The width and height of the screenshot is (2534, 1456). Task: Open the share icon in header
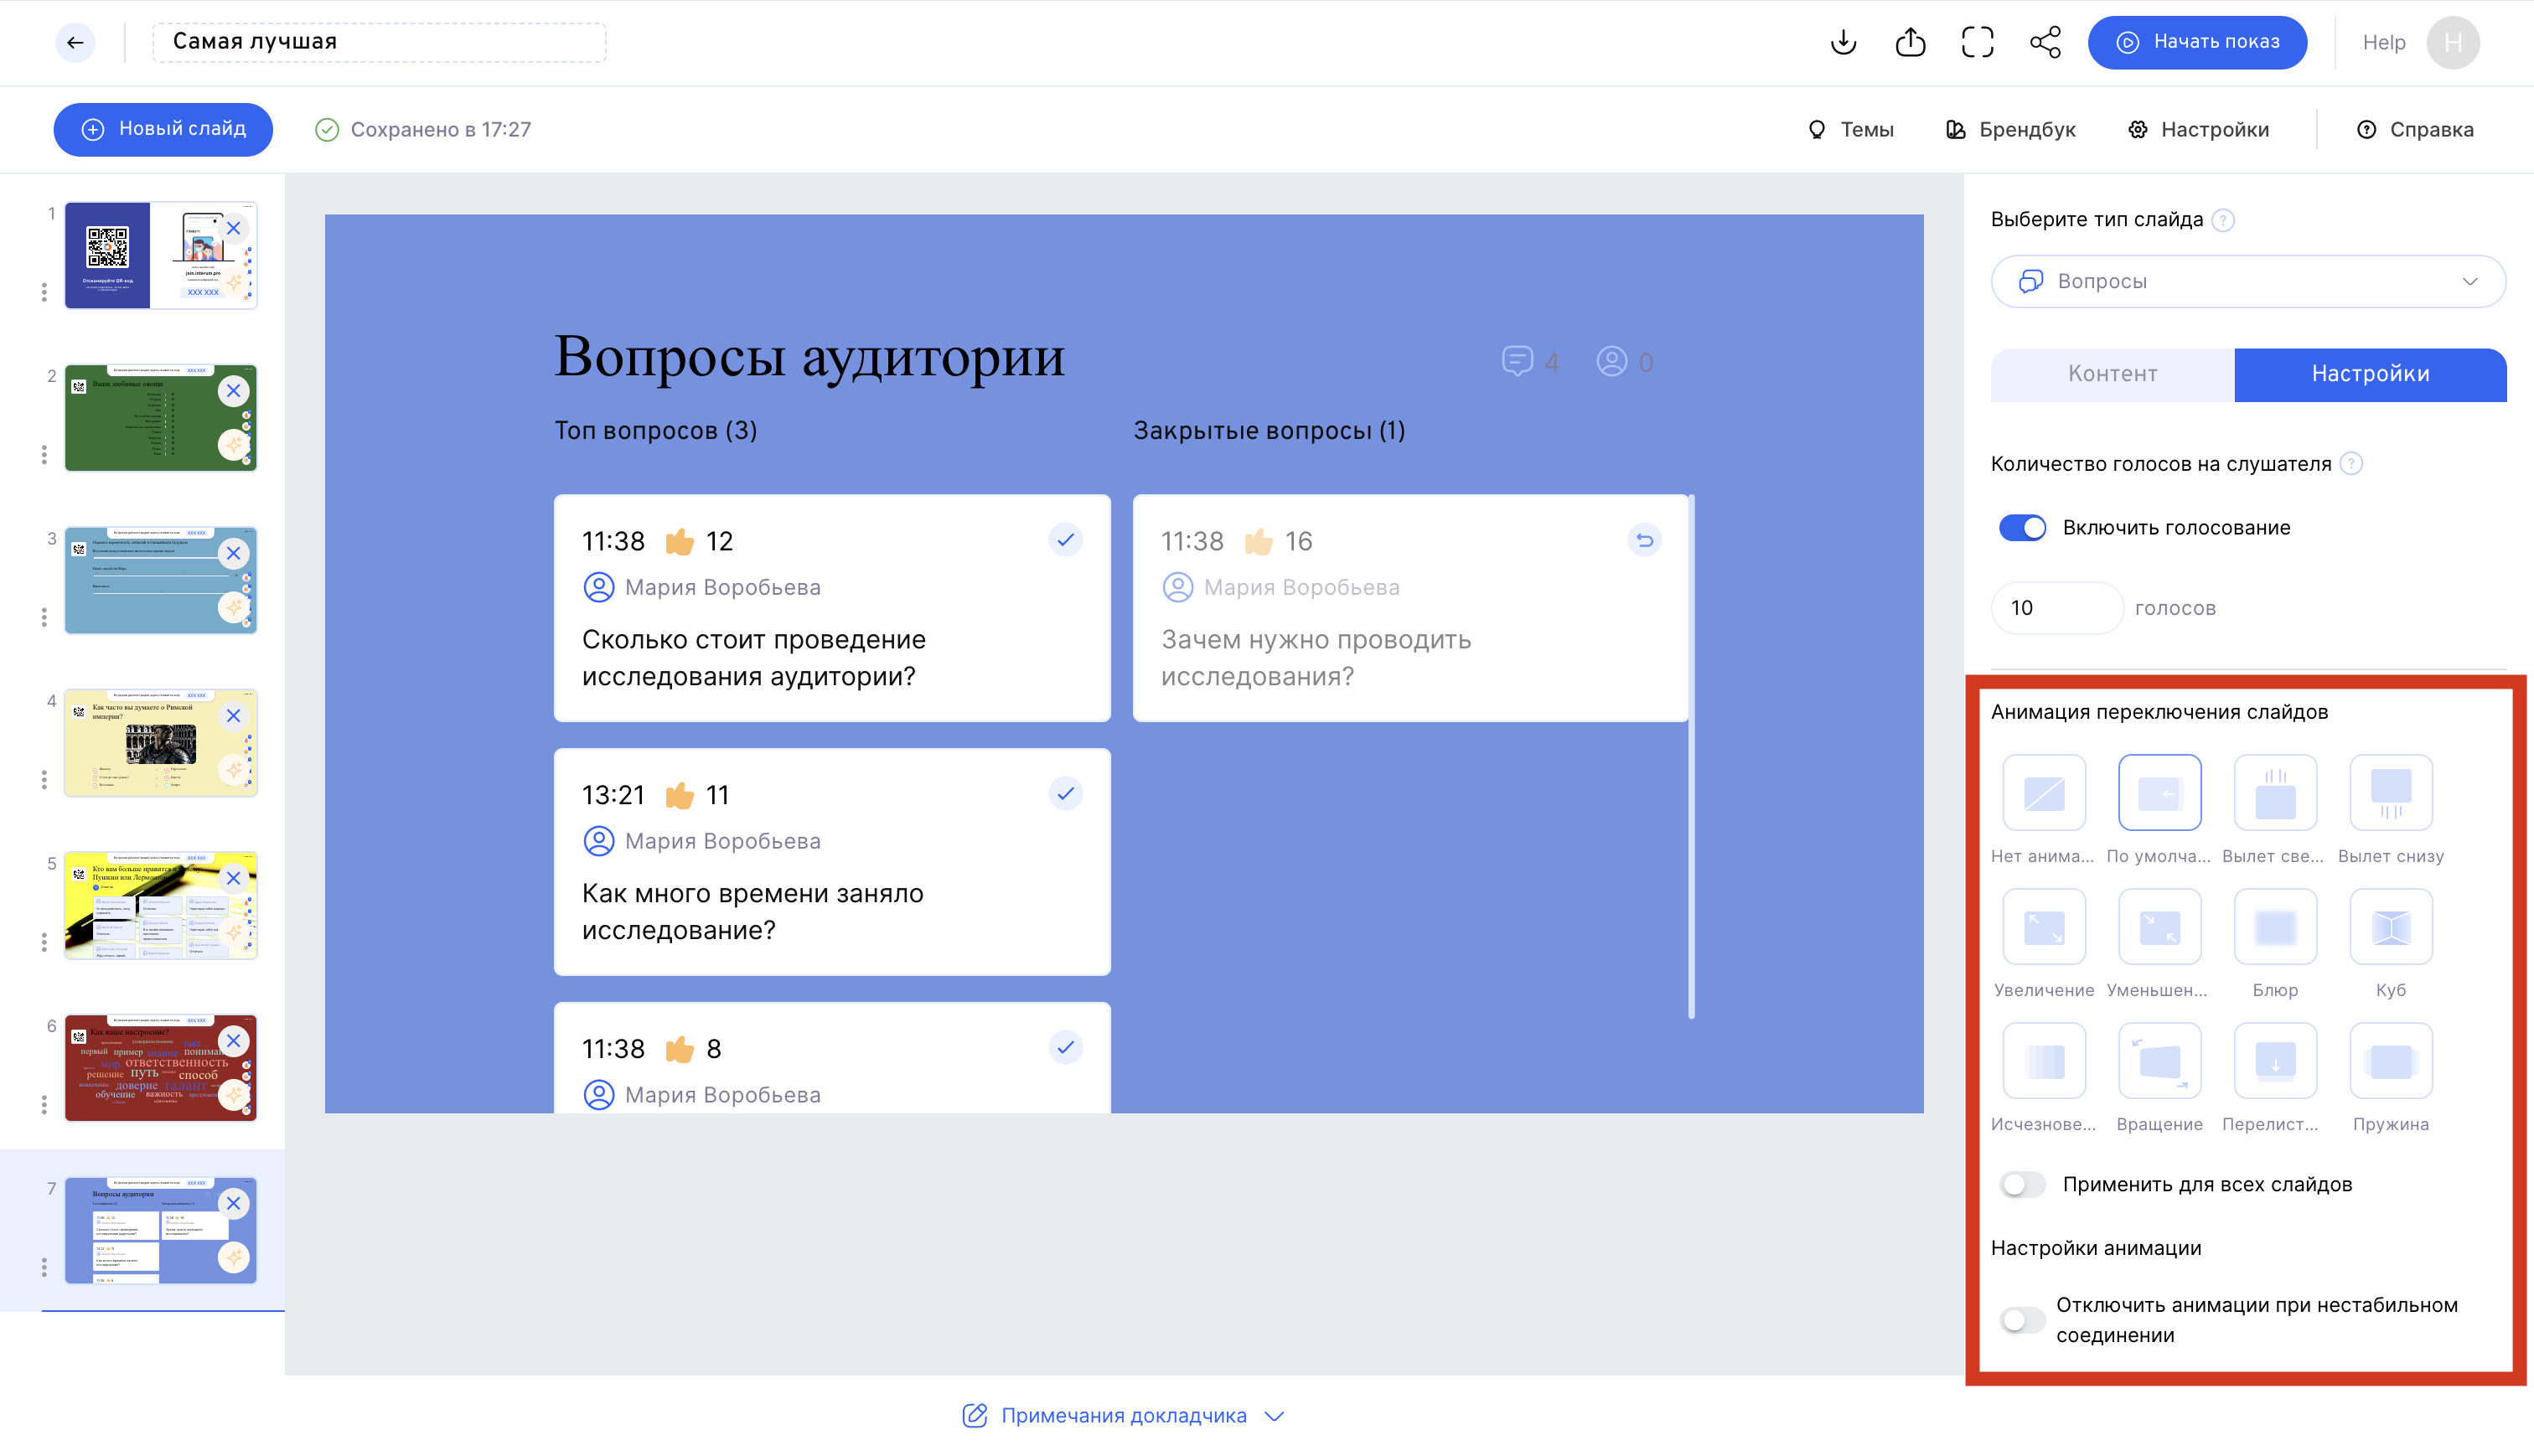coord(2045,42)
